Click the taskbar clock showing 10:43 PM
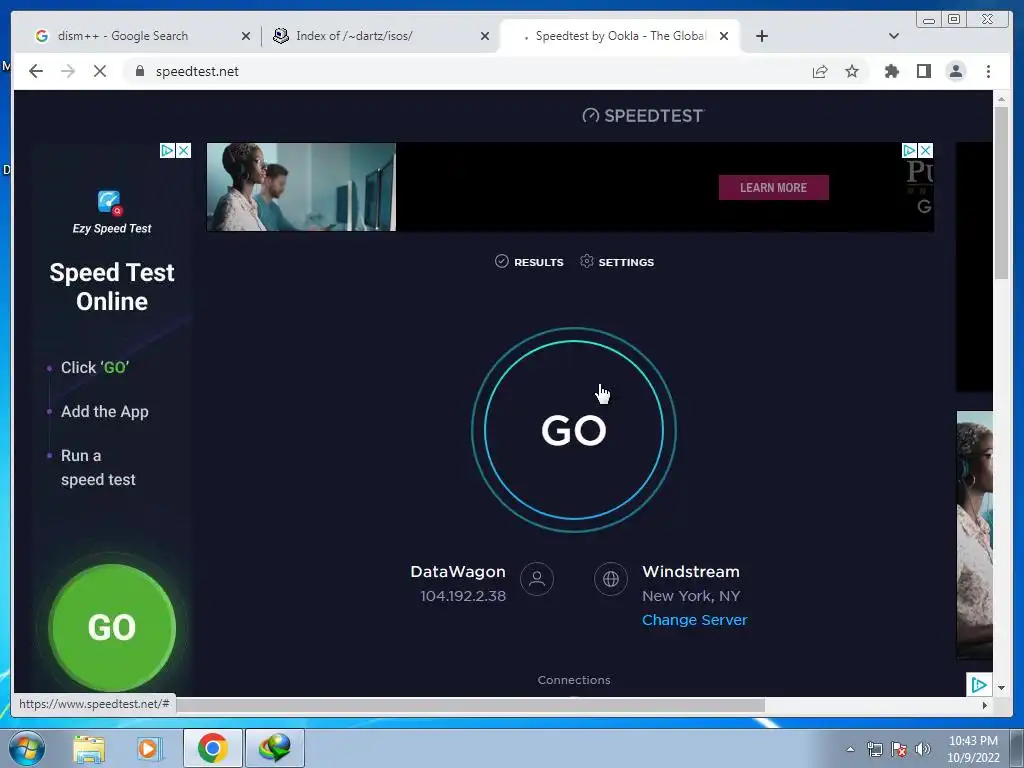 point(973,748)
